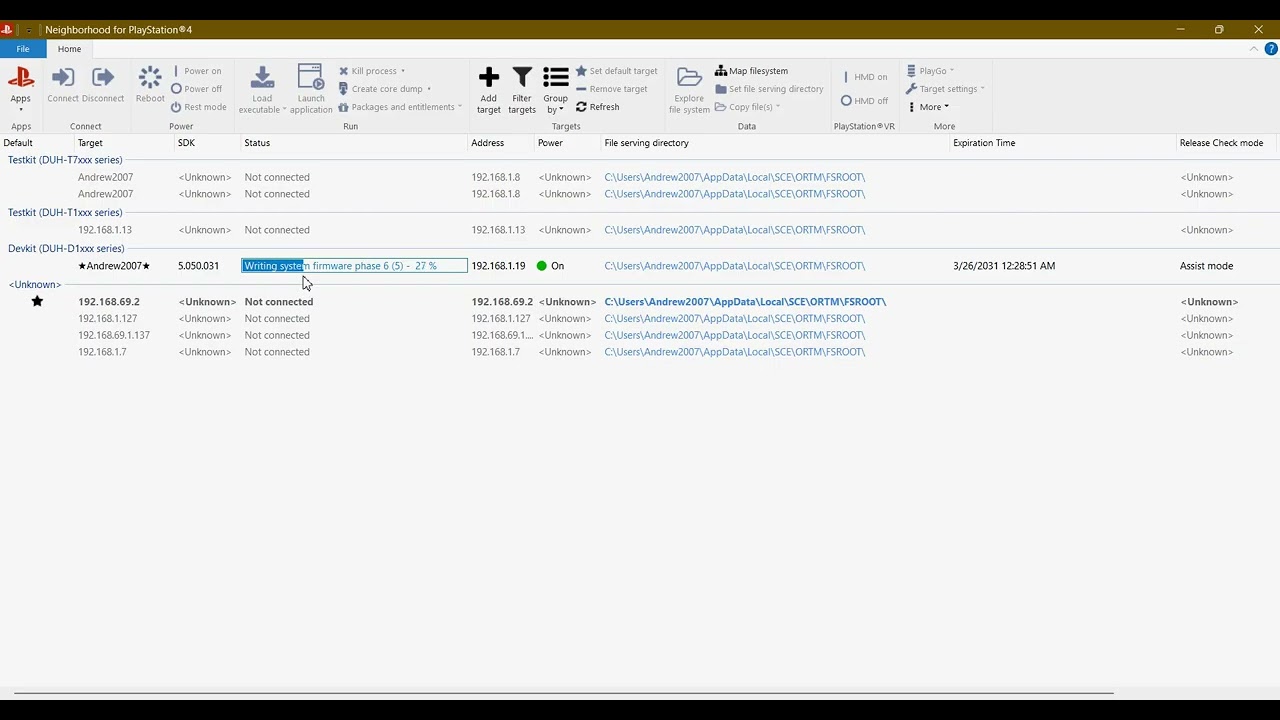Click Map filesystem

tap(752, 71)
